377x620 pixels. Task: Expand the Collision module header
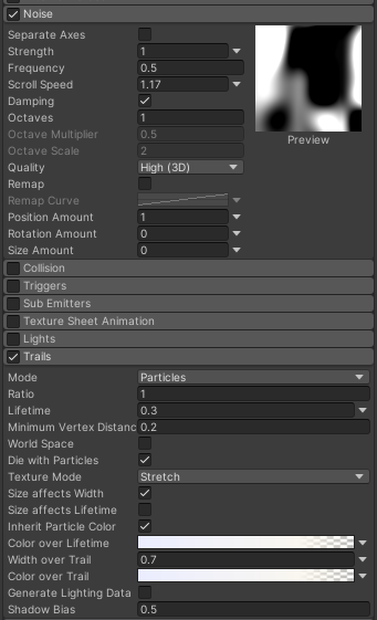click(188, 268)
